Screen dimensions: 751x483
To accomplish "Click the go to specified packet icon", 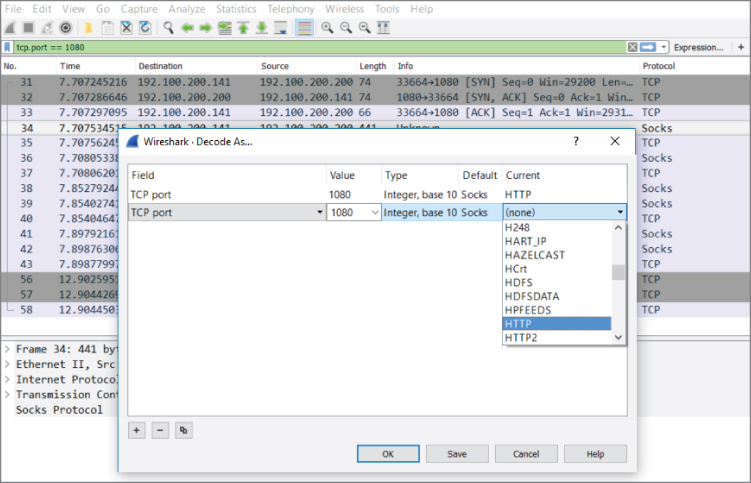I will click(x=225, y=28).
